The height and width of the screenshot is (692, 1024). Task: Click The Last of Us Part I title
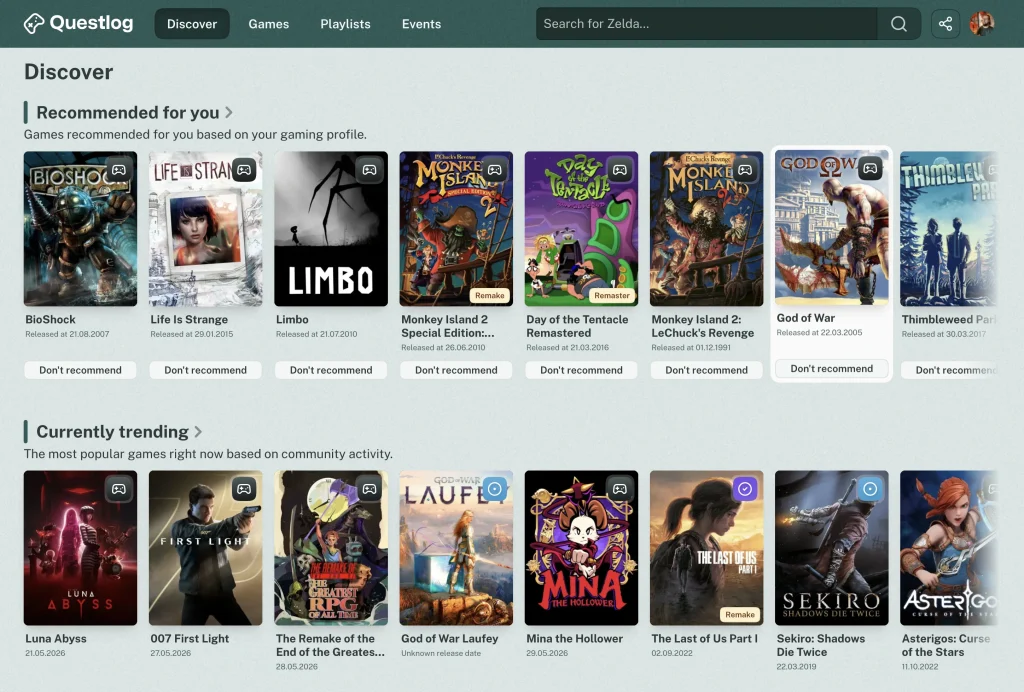pos(705,638)
